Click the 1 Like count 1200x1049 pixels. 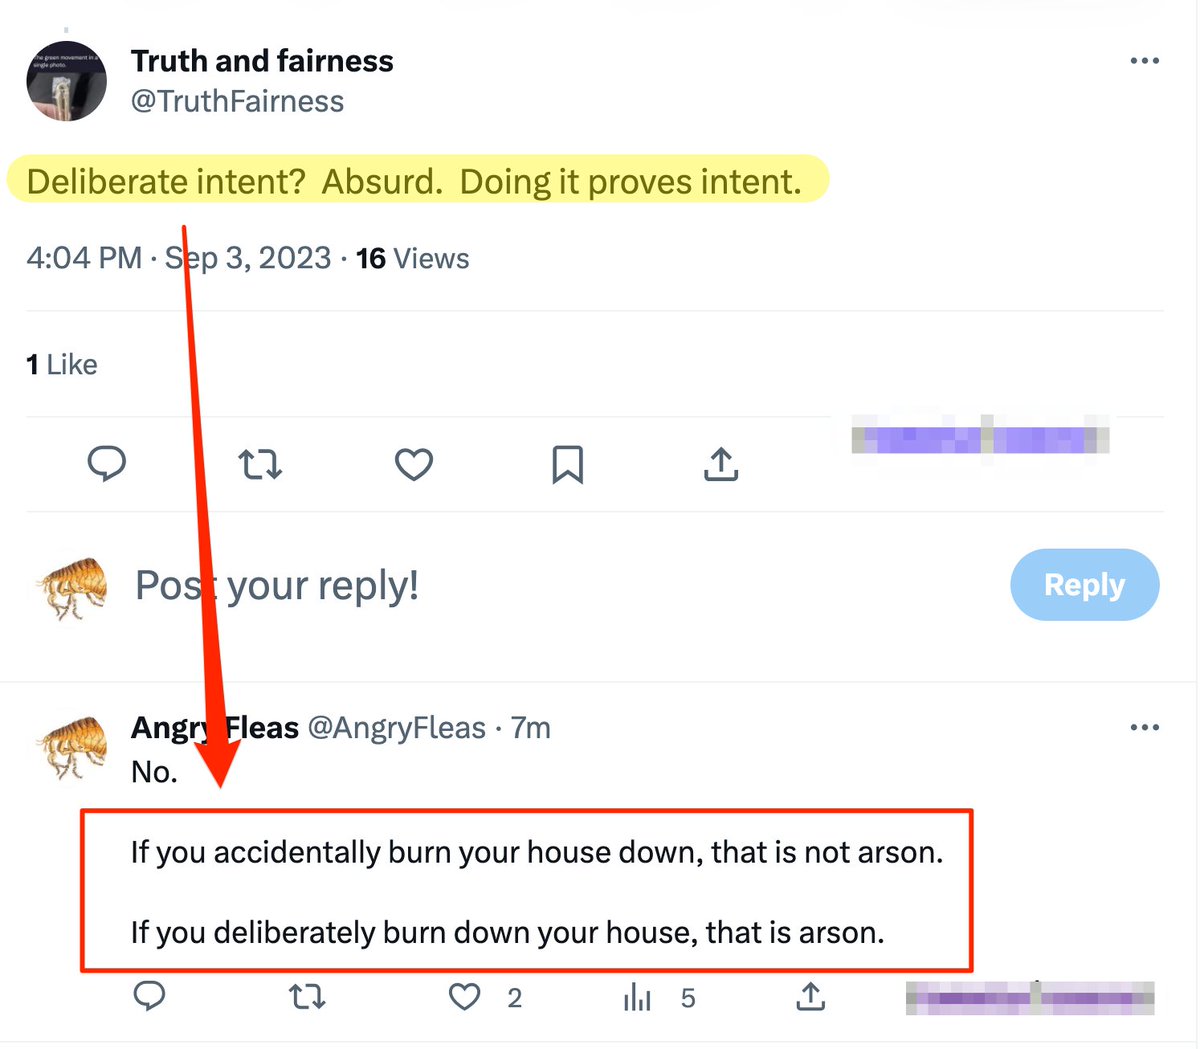point(62,365)
